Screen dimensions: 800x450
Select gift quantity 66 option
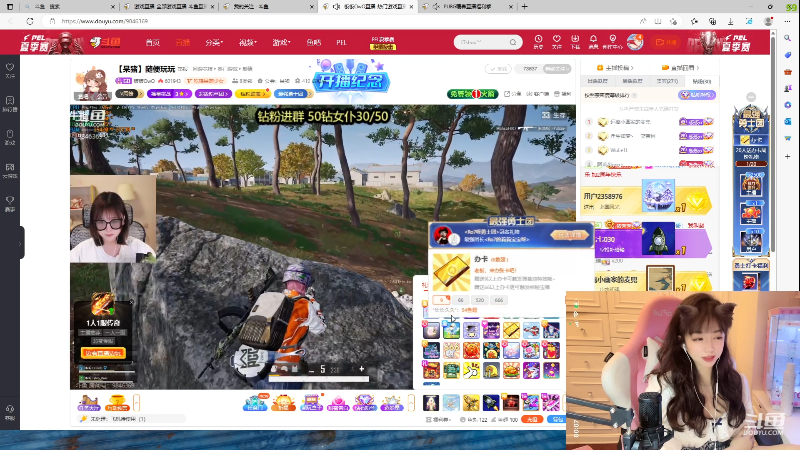tap(461, 300)
